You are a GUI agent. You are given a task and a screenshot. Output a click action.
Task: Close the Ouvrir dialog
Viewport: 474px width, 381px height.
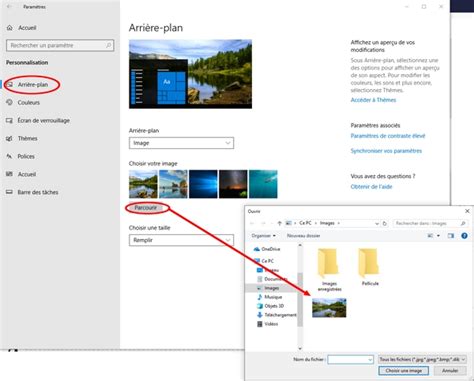[x=467, y=211]
